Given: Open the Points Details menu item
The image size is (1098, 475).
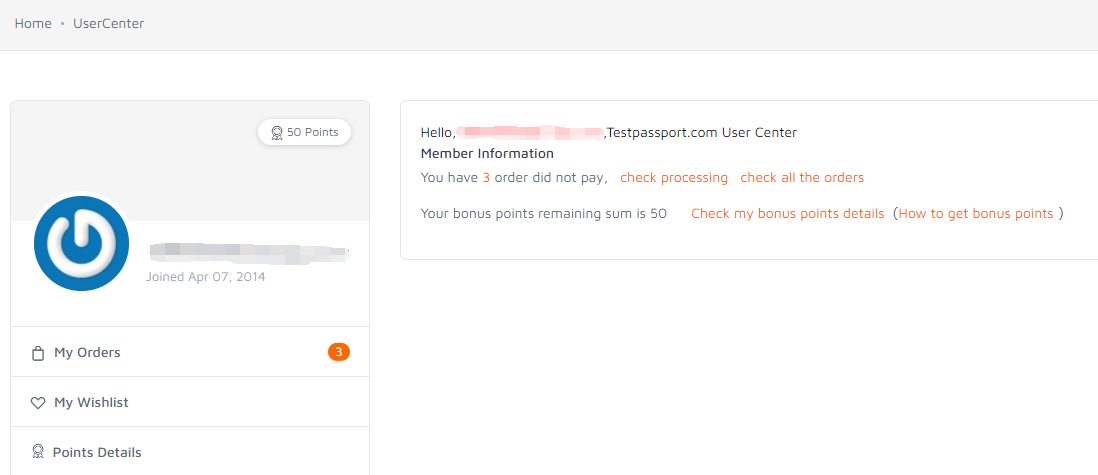Looking at the screenshot, I should point(190,452).
